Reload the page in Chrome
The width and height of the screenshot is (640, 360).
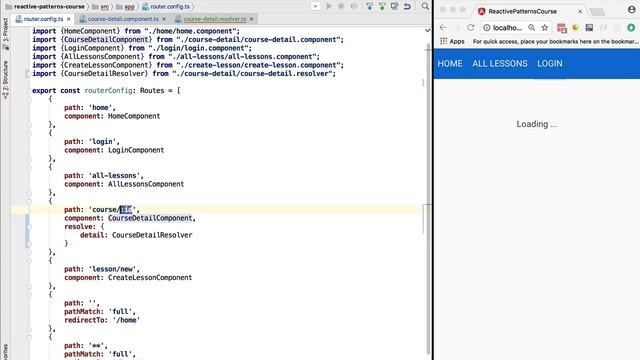471,28
